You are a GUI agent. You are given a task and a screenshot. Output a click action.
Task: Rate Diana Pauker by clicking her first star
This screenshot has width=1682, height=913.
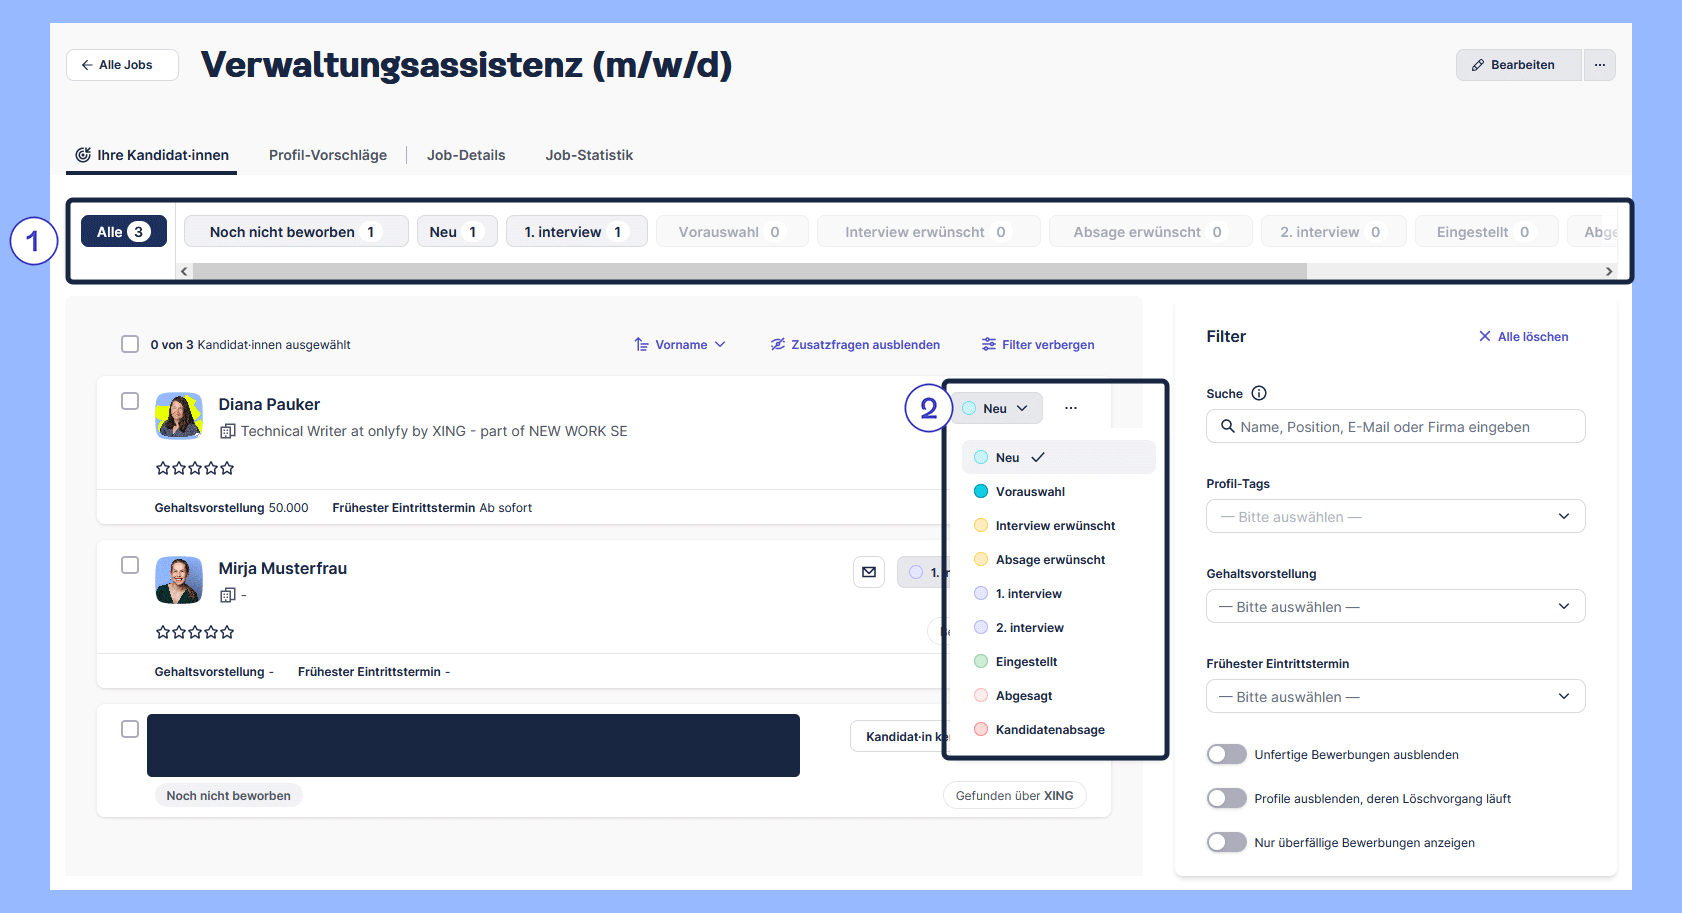(161, 467)
